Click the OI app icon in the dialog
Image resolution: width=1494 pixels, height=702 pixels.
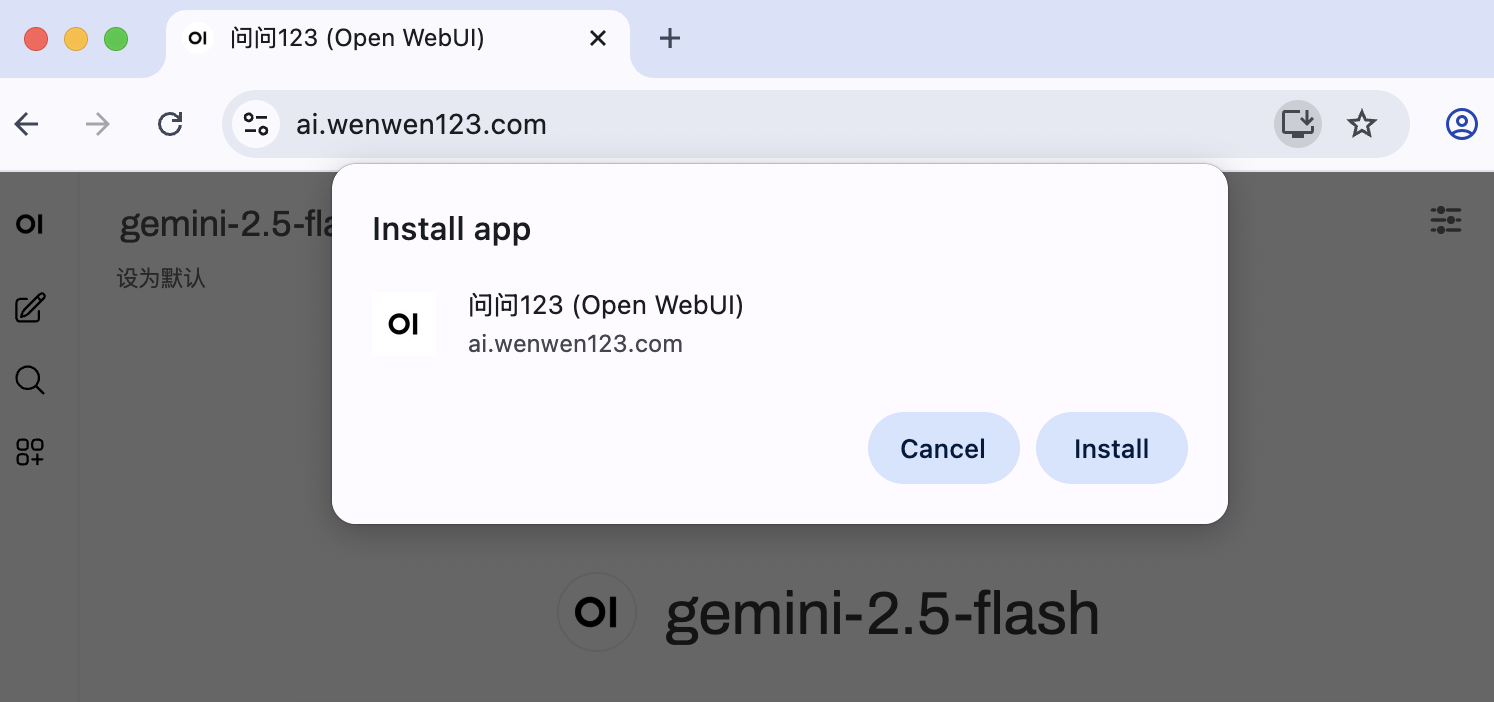pos(404,323)
